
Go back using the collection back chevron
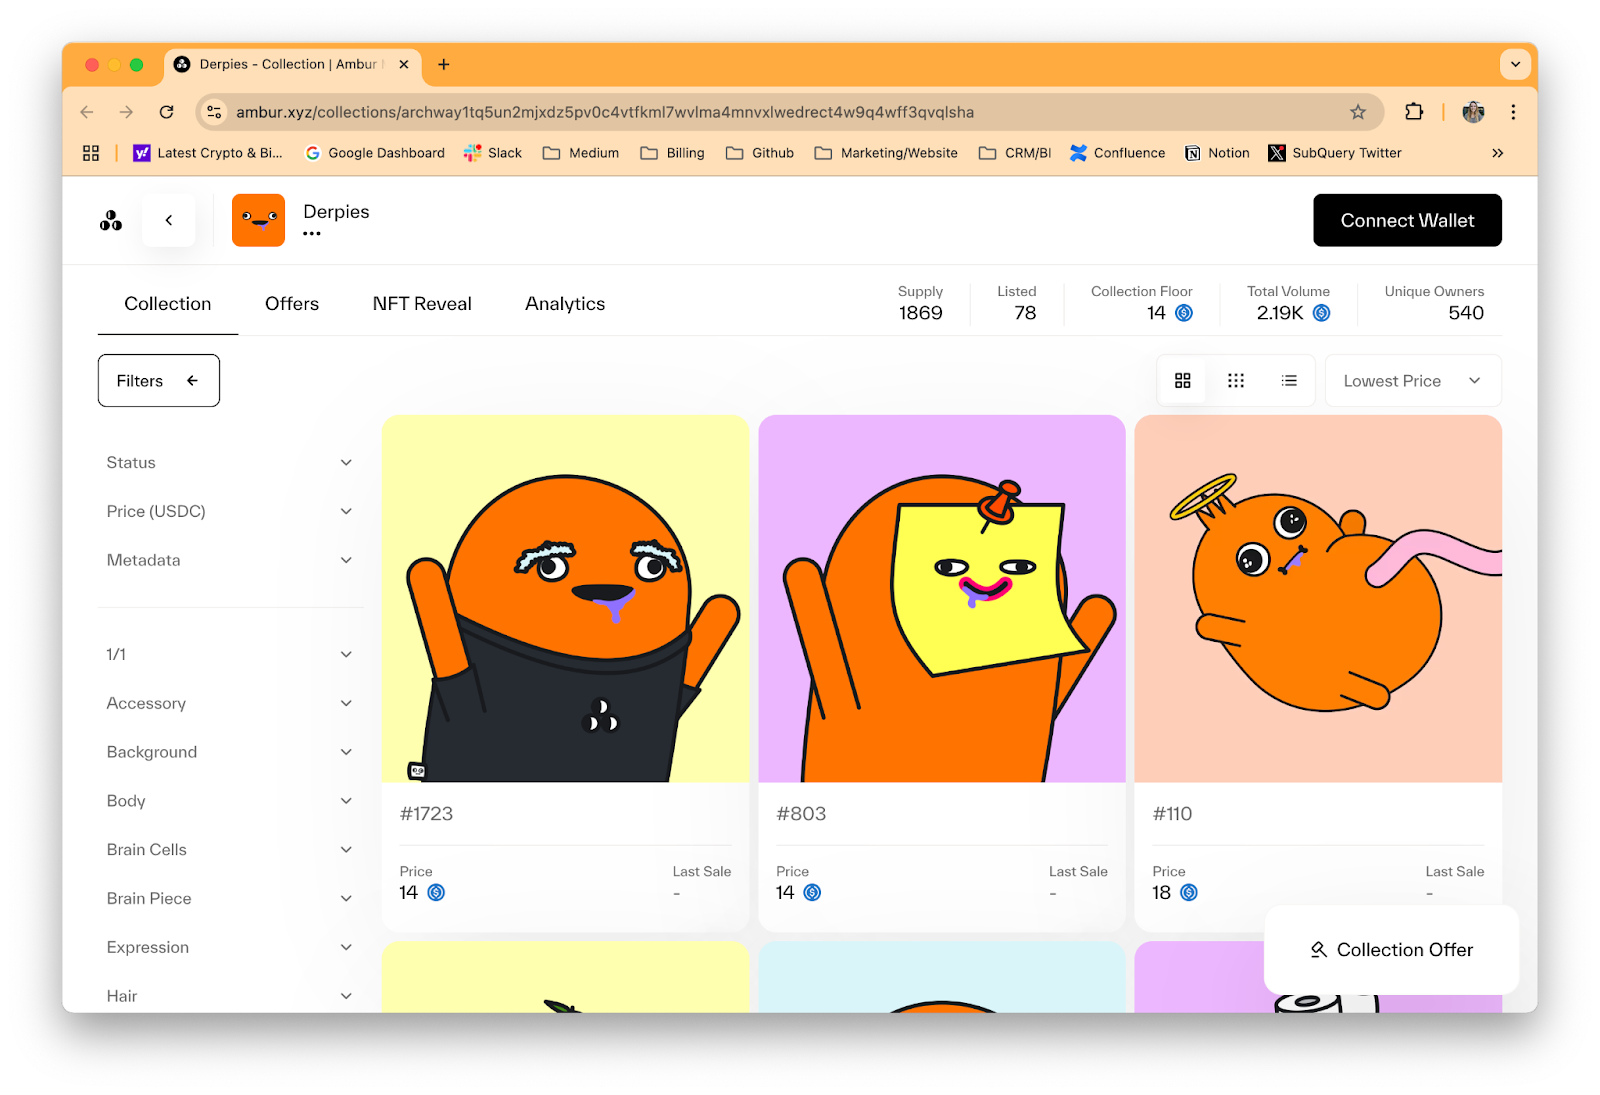(x=169, y=220)
